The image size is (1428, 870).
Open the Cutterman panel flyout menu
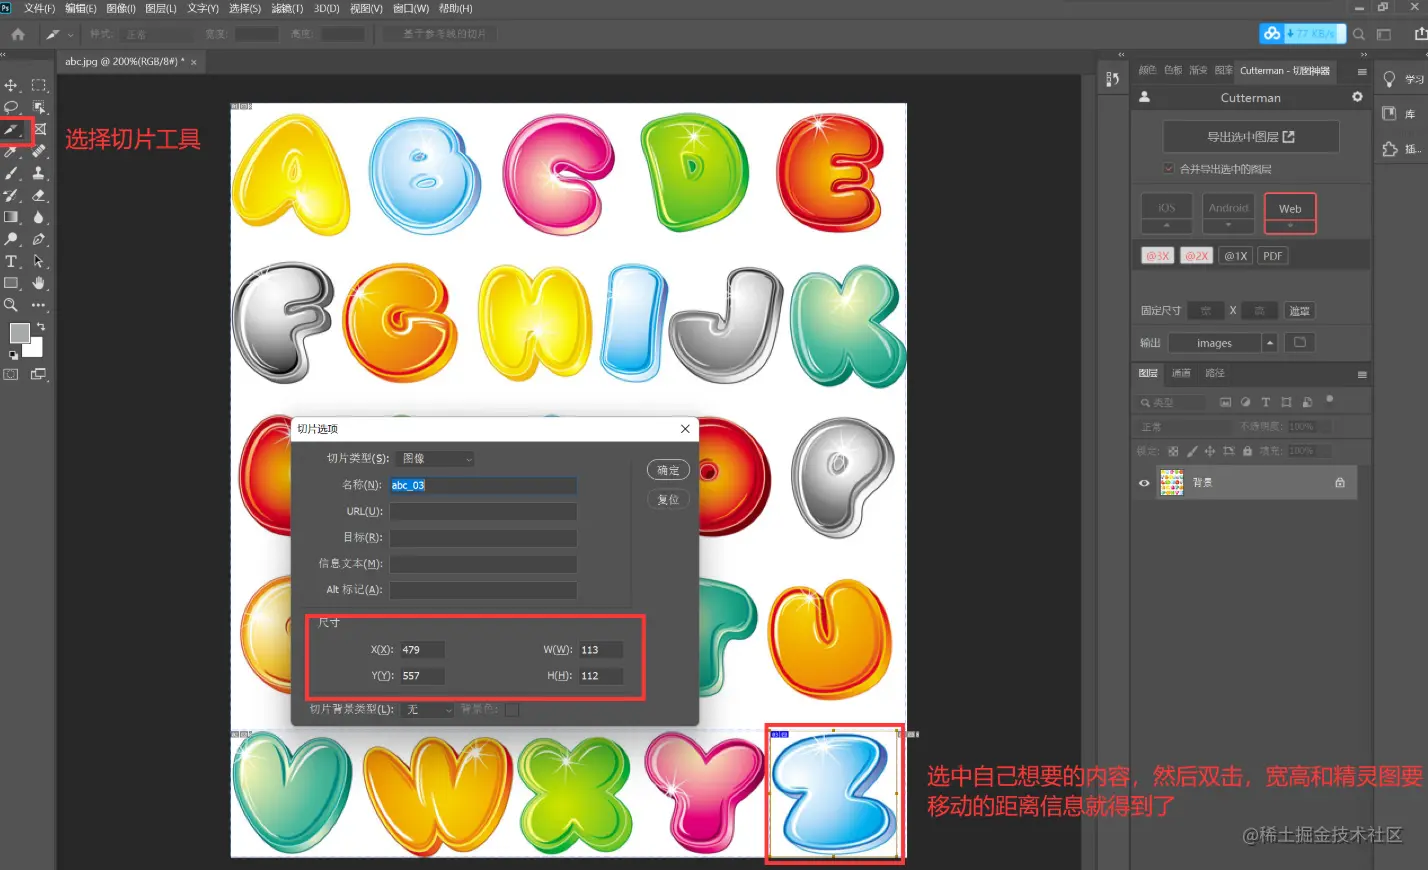tap(1361, 71)
